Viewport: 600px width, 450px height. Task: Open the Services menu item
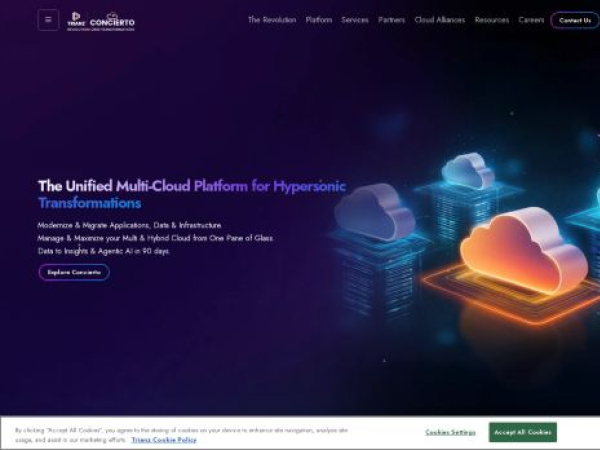pyautogui.click(x=355, y=20)
